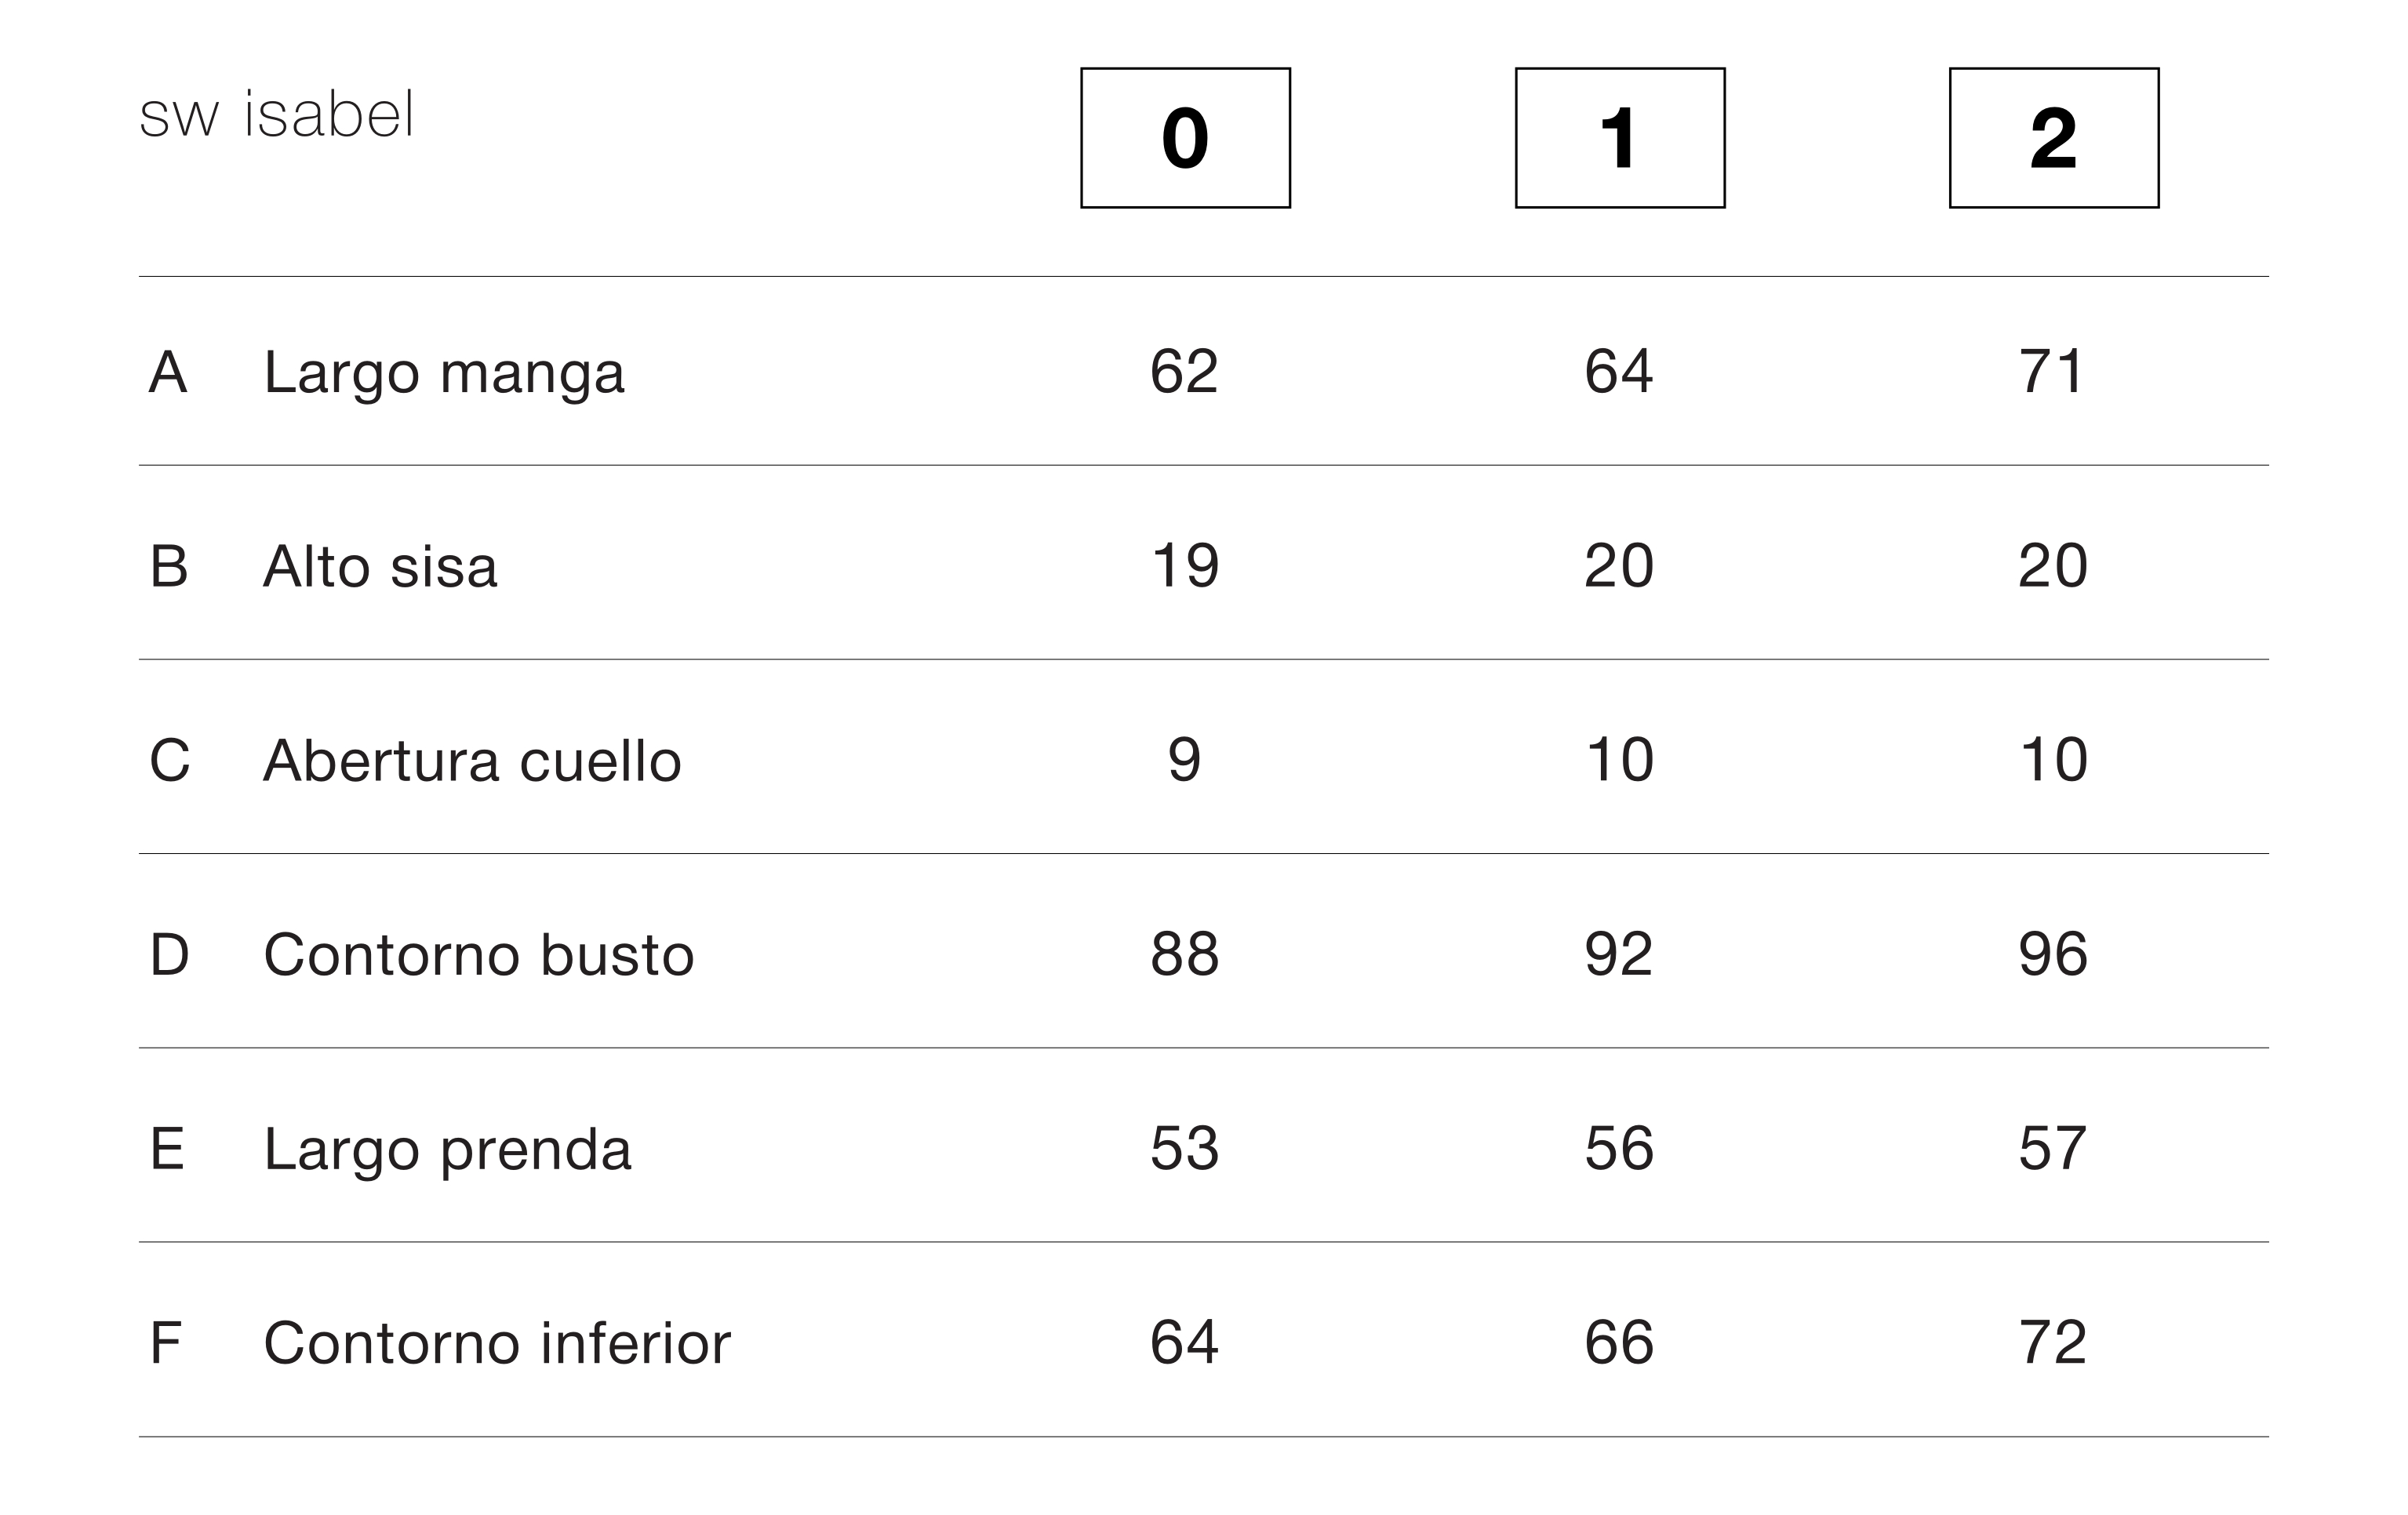Click the value 72 for Contorno inferior
The image size is (2408, 1515).
[2053, 1342]
